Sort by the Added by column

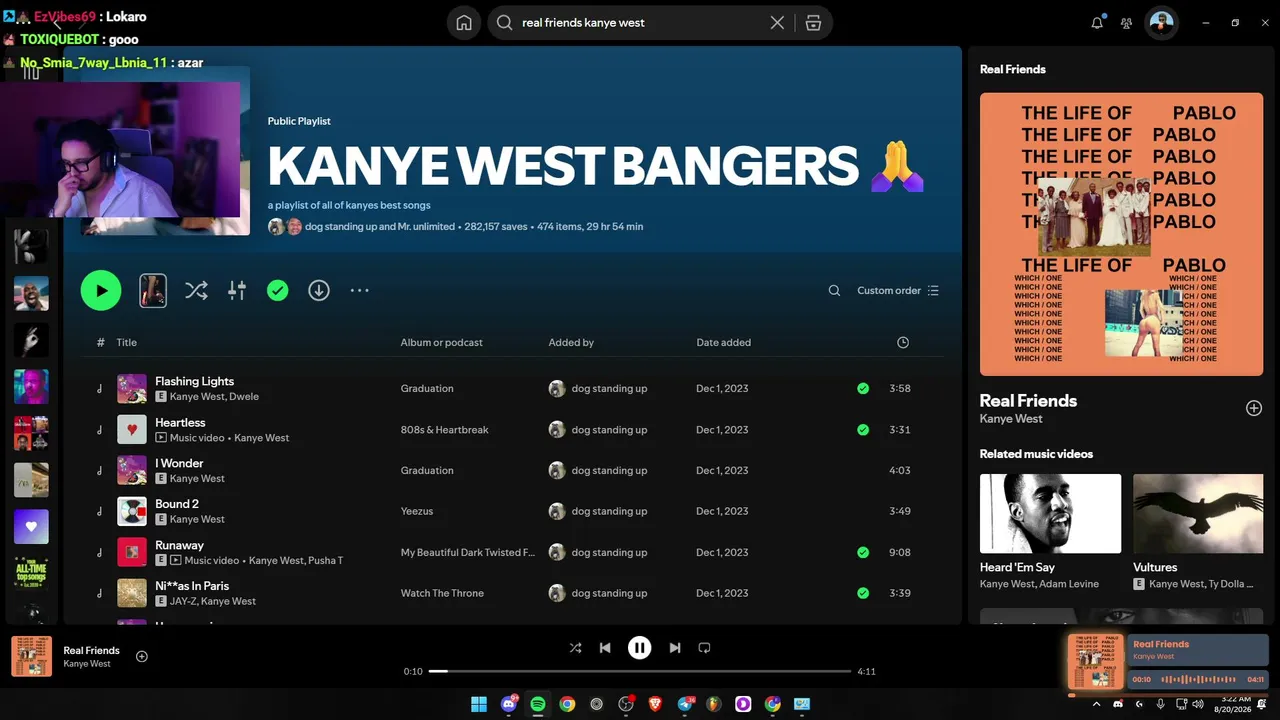click(571, 343)
